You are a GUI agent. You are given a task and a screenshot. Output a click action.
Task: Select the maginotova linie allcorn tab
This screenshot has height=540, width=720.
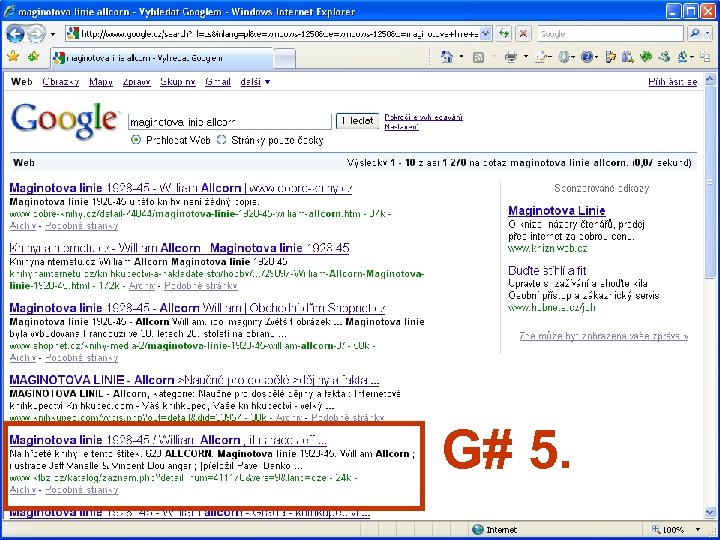163,58
